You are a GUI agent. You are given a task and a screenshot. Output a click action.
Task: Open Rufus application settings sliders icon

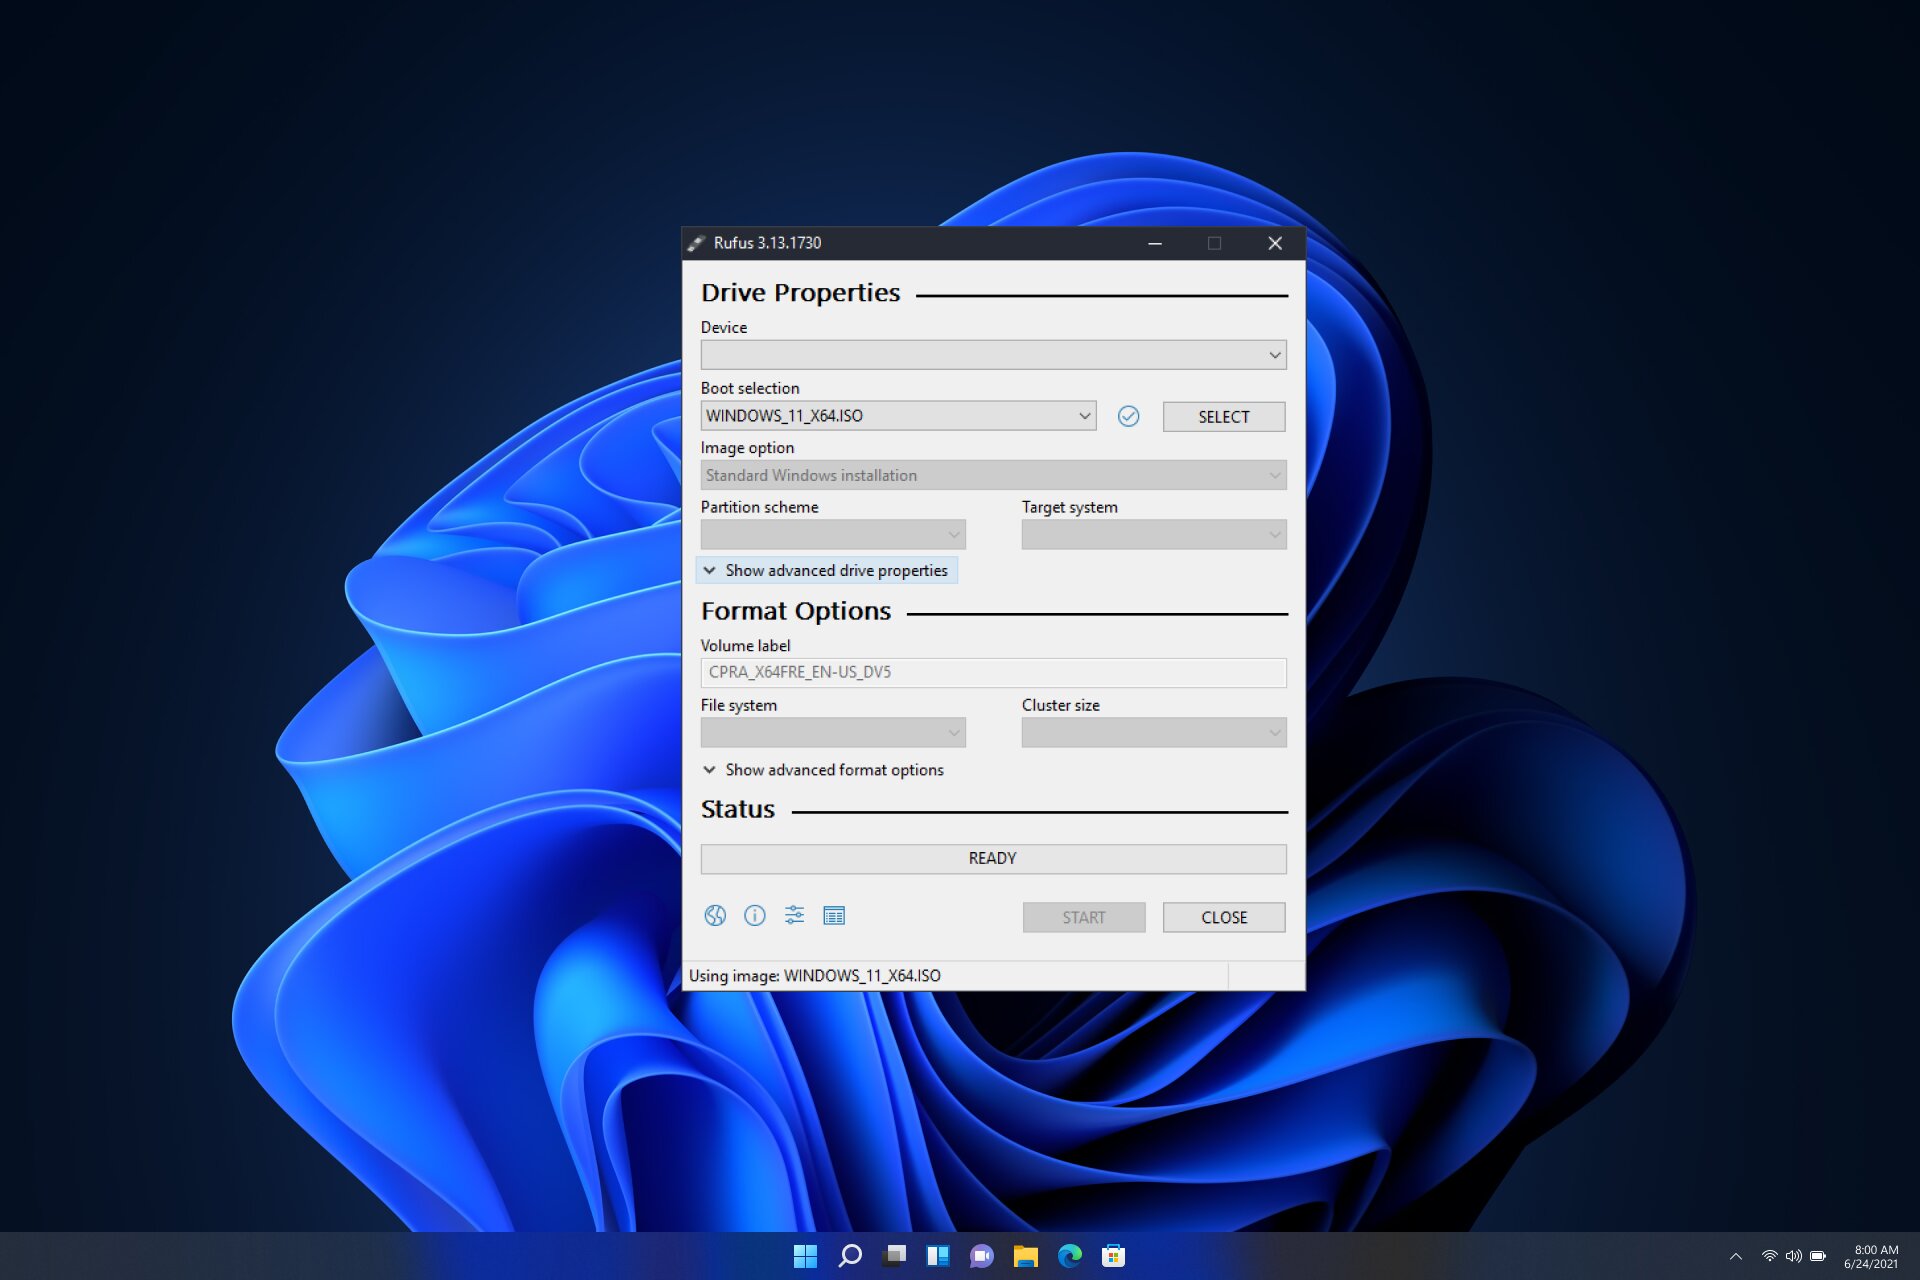coord(794,915)
